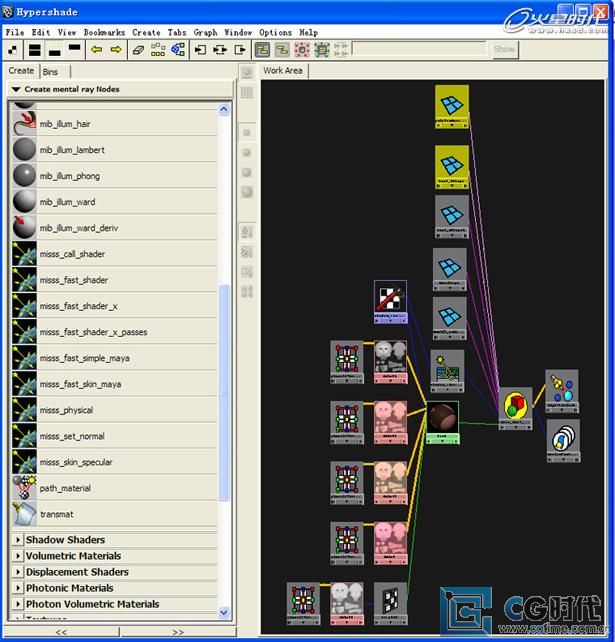Create a mib_illum_ward node
The image size is (615, 642).
(x=115, y=202)
